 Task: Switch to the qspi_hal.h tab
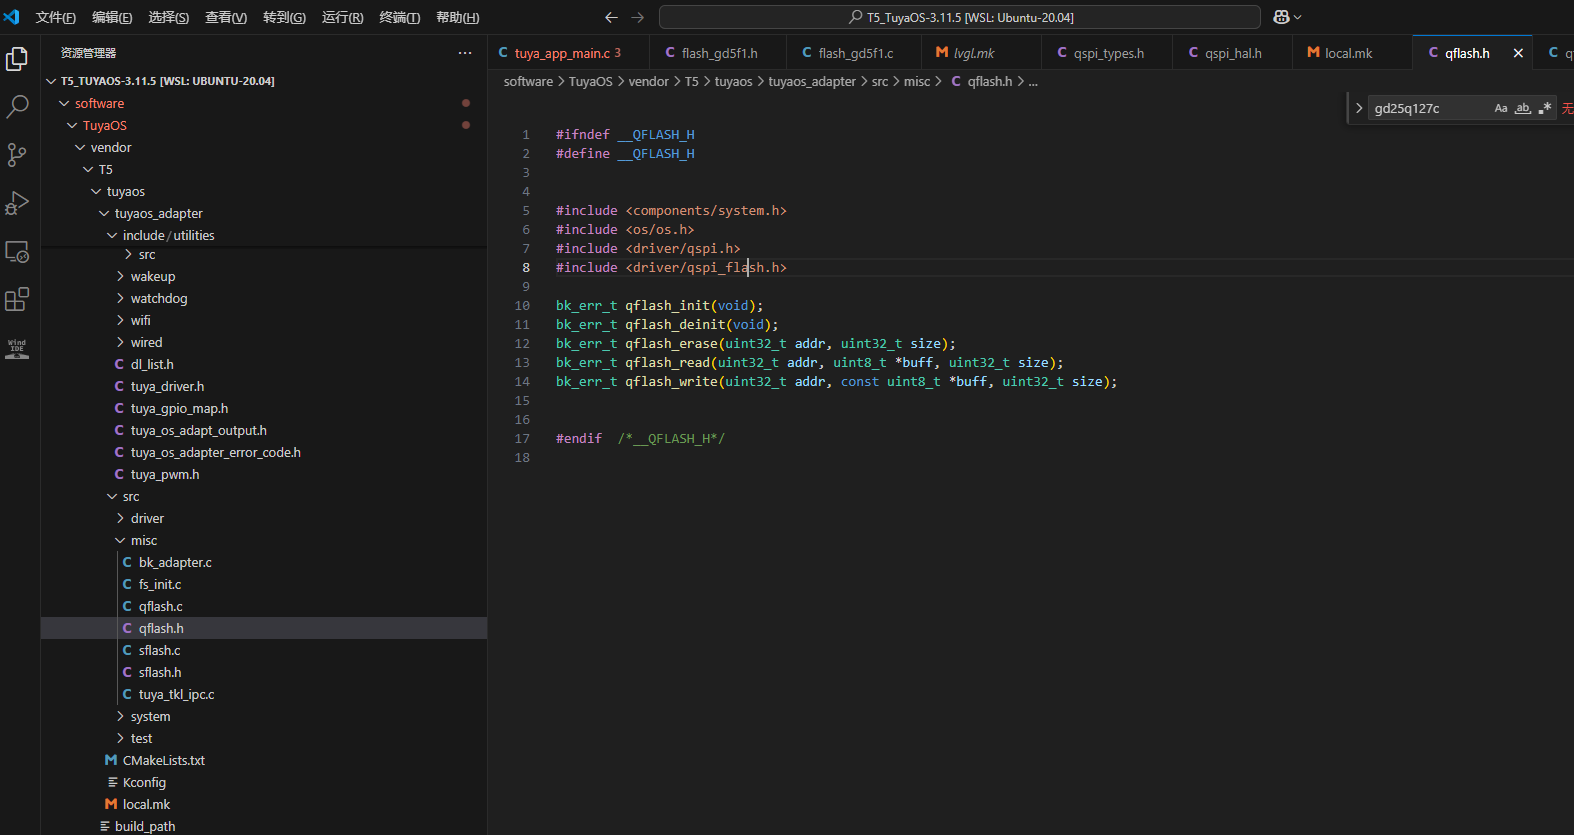1231,53
